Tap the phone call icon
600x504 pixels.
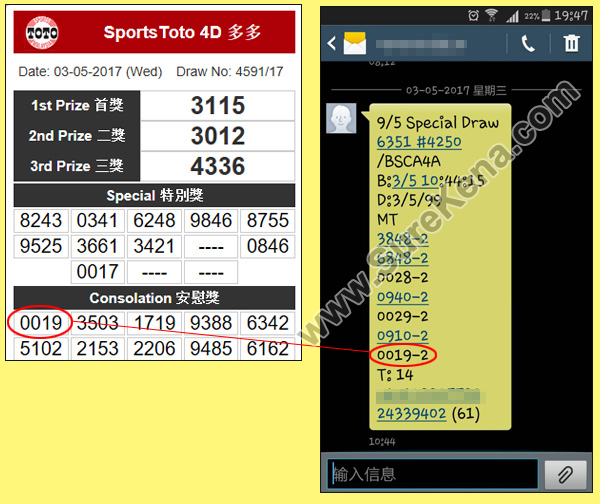pyautogui.click(x=528, y=43)
